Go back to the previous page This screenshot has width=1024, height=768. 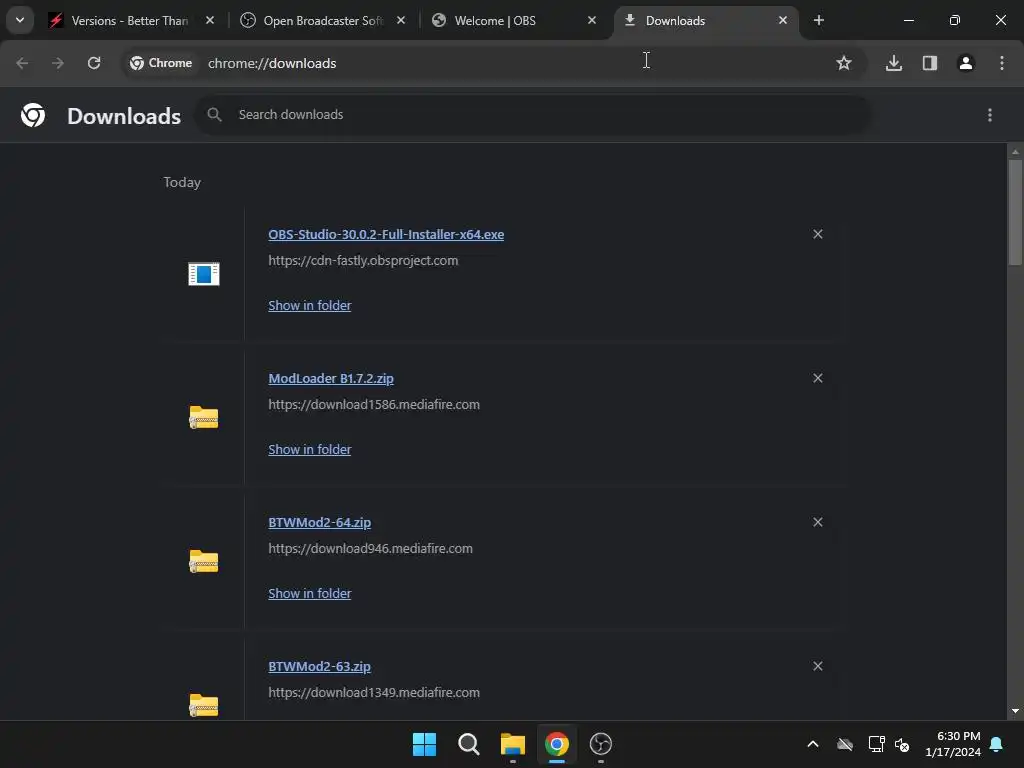[x=22, y=63]
